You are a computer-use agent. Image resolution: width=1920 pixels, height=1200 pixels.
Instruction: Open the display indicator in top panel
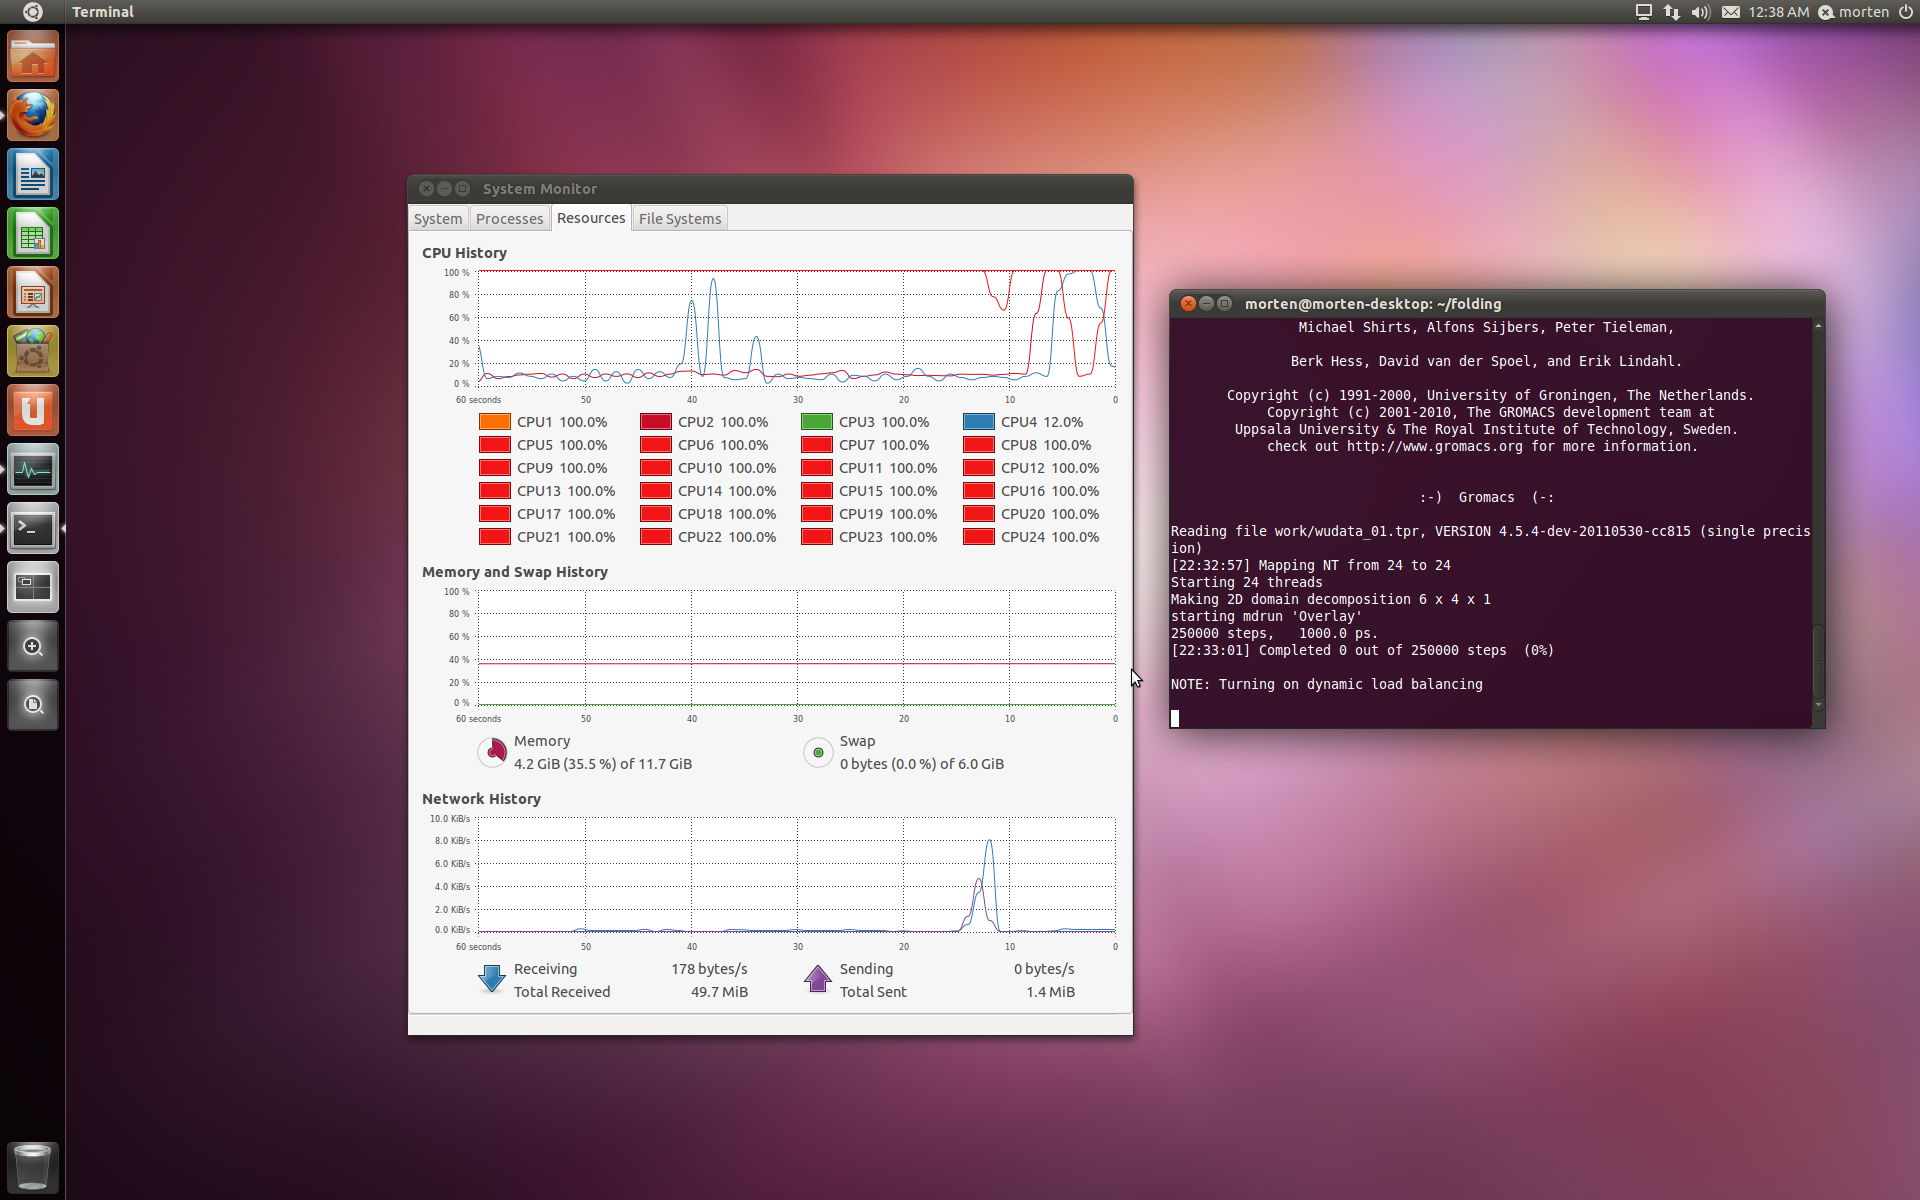(x=1643, y=12)
